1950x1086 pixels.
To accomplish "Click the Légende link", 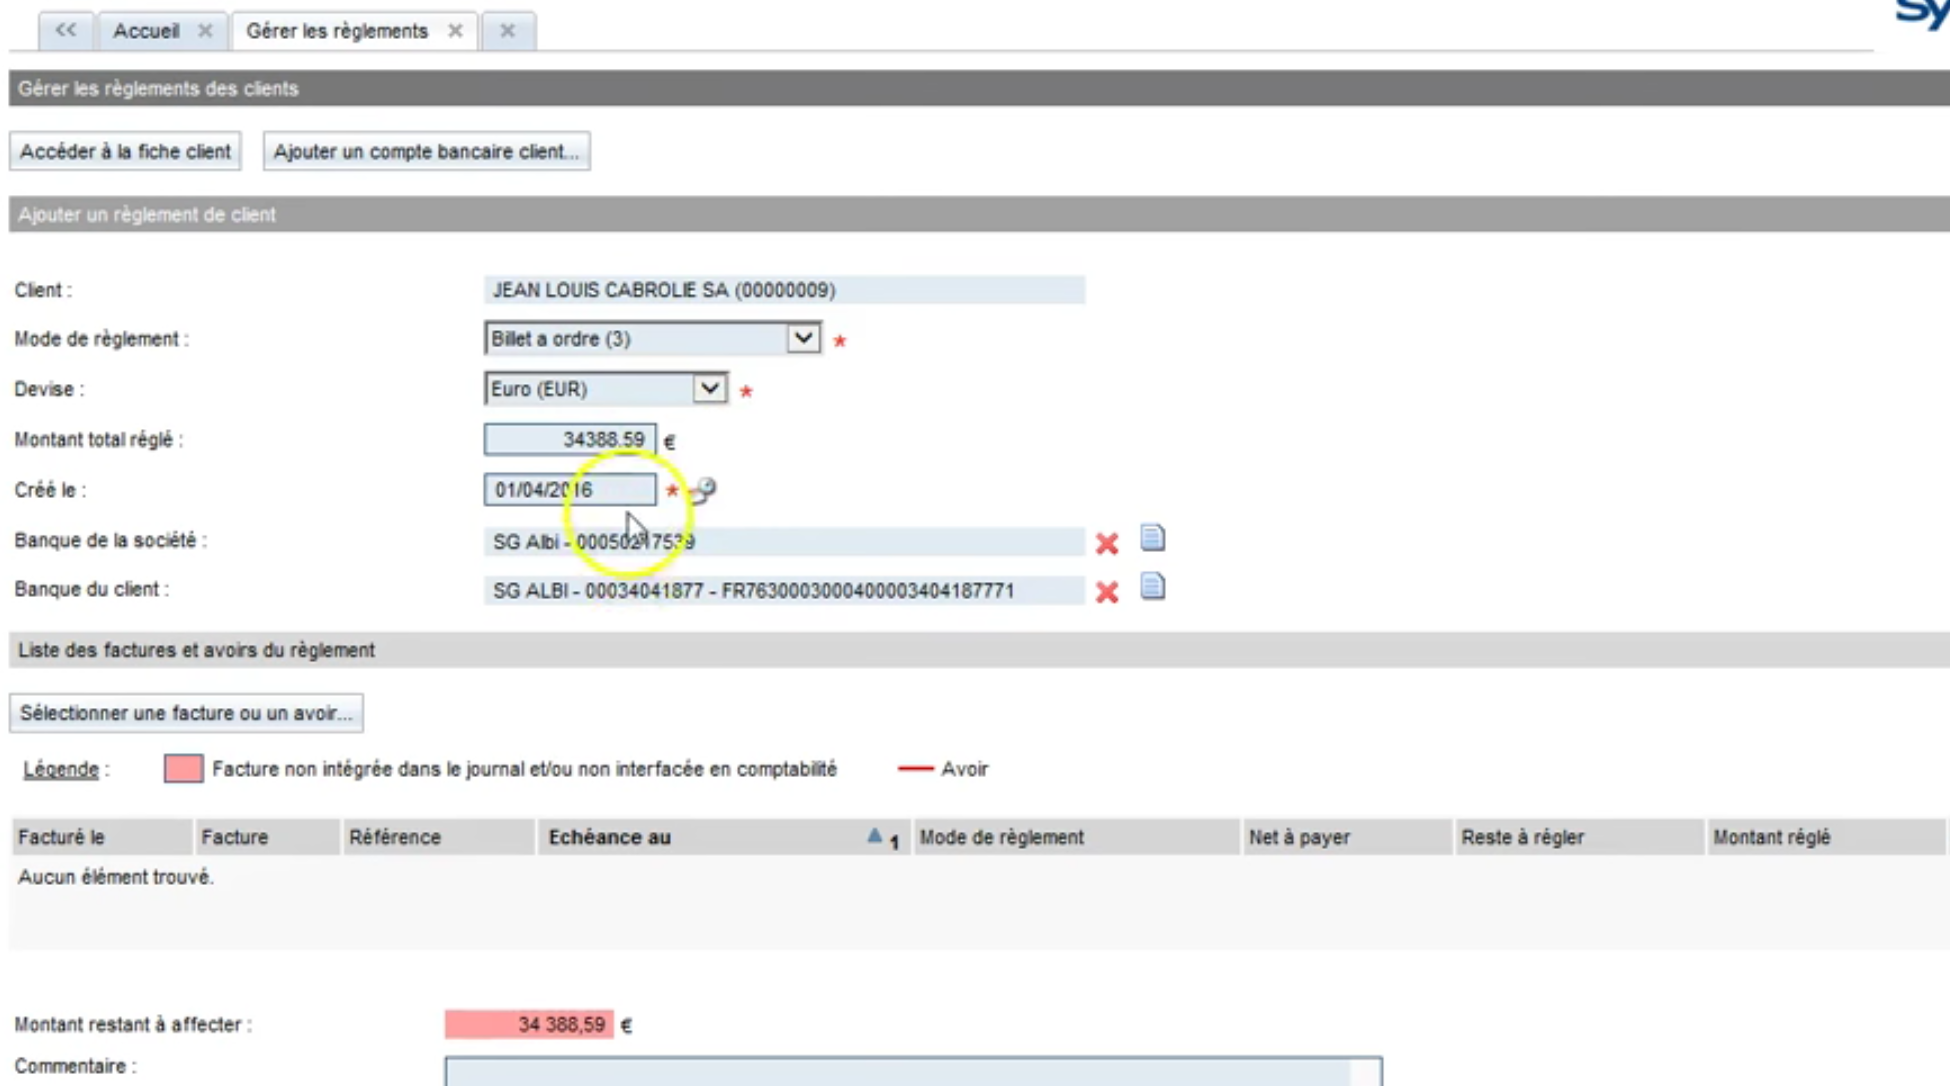I will point(61,769).
